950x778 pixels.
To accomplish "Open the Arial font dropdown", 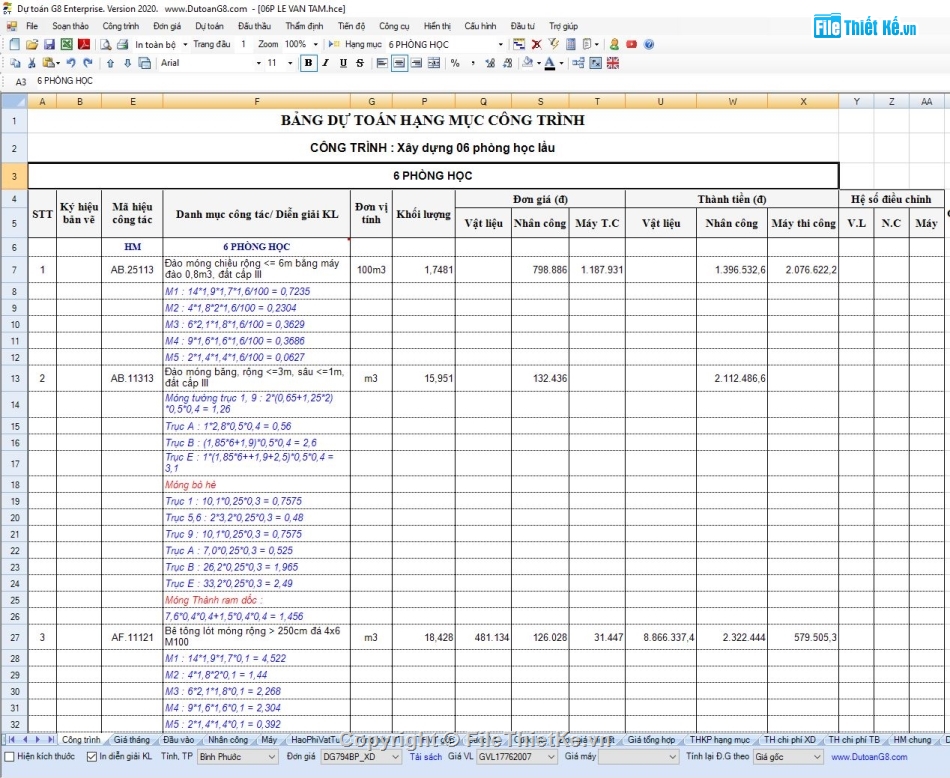I will pos(259,63).
